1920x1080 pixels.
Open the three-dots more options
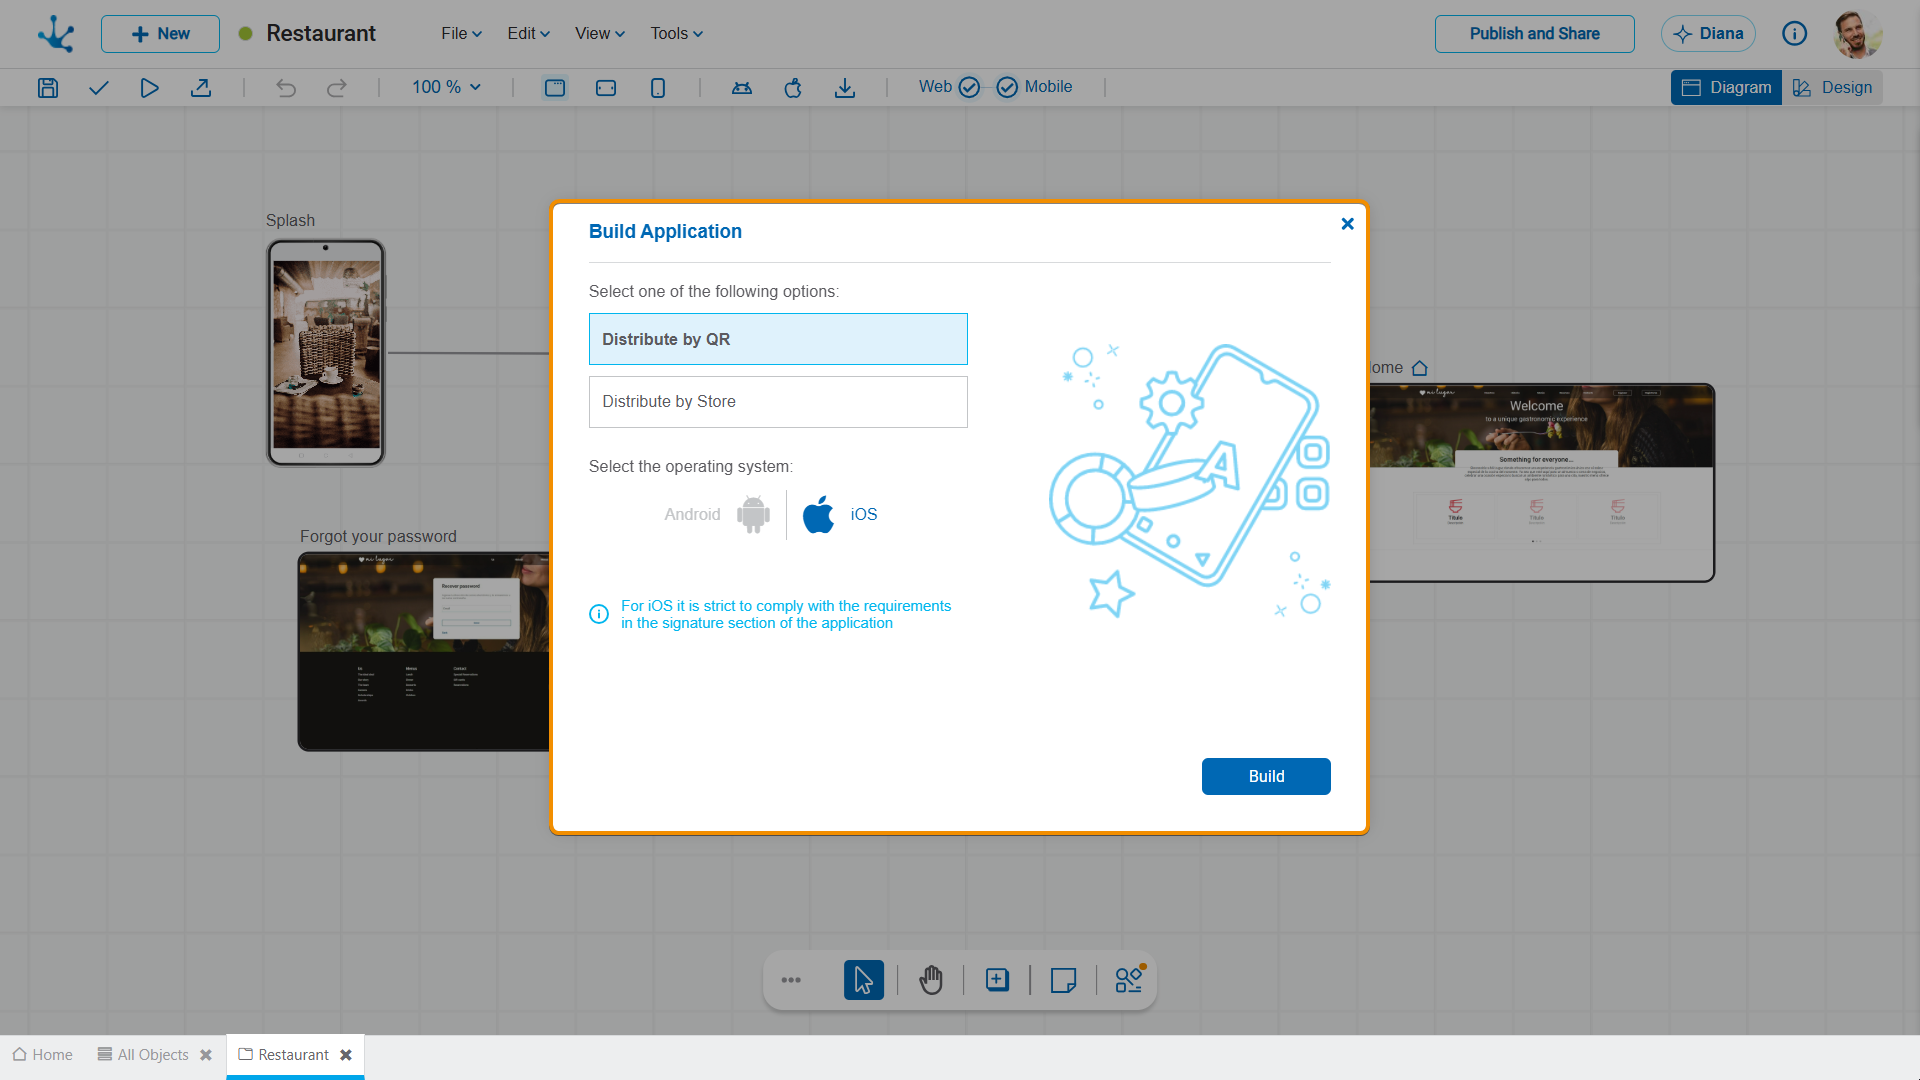coord(791,980)
